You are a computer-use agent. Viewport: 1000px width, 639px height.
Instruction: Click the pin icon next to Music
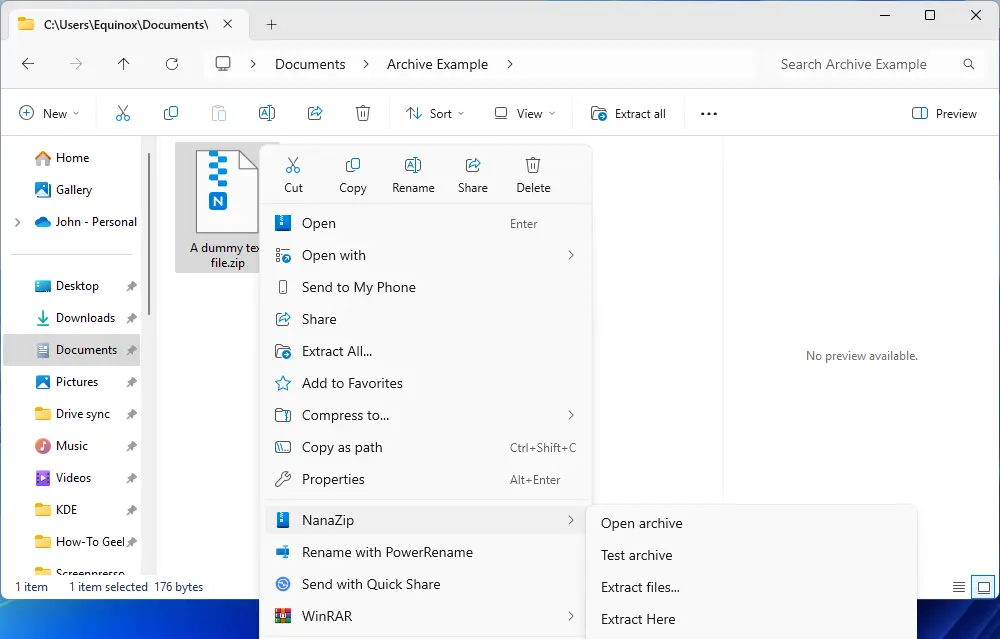point(131,446)
